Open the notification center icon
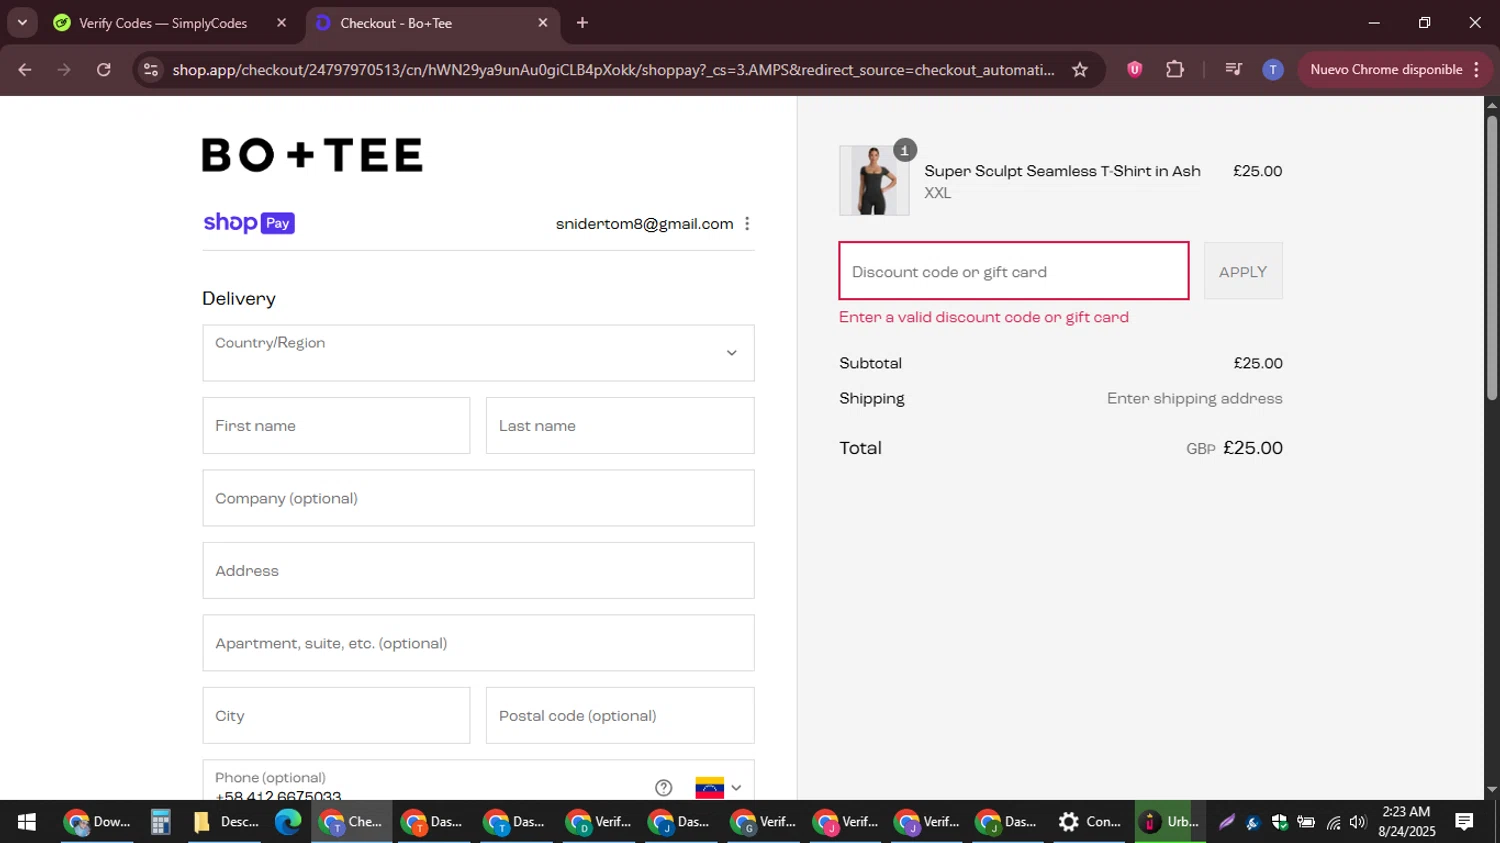 coord(1464,822)
